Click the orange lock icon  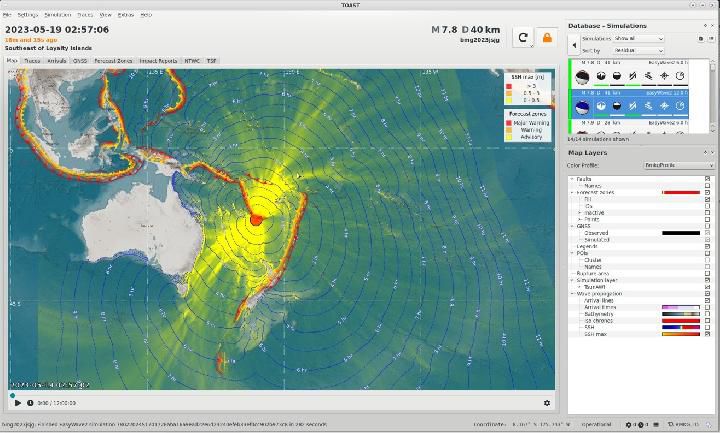click(547, 37)
